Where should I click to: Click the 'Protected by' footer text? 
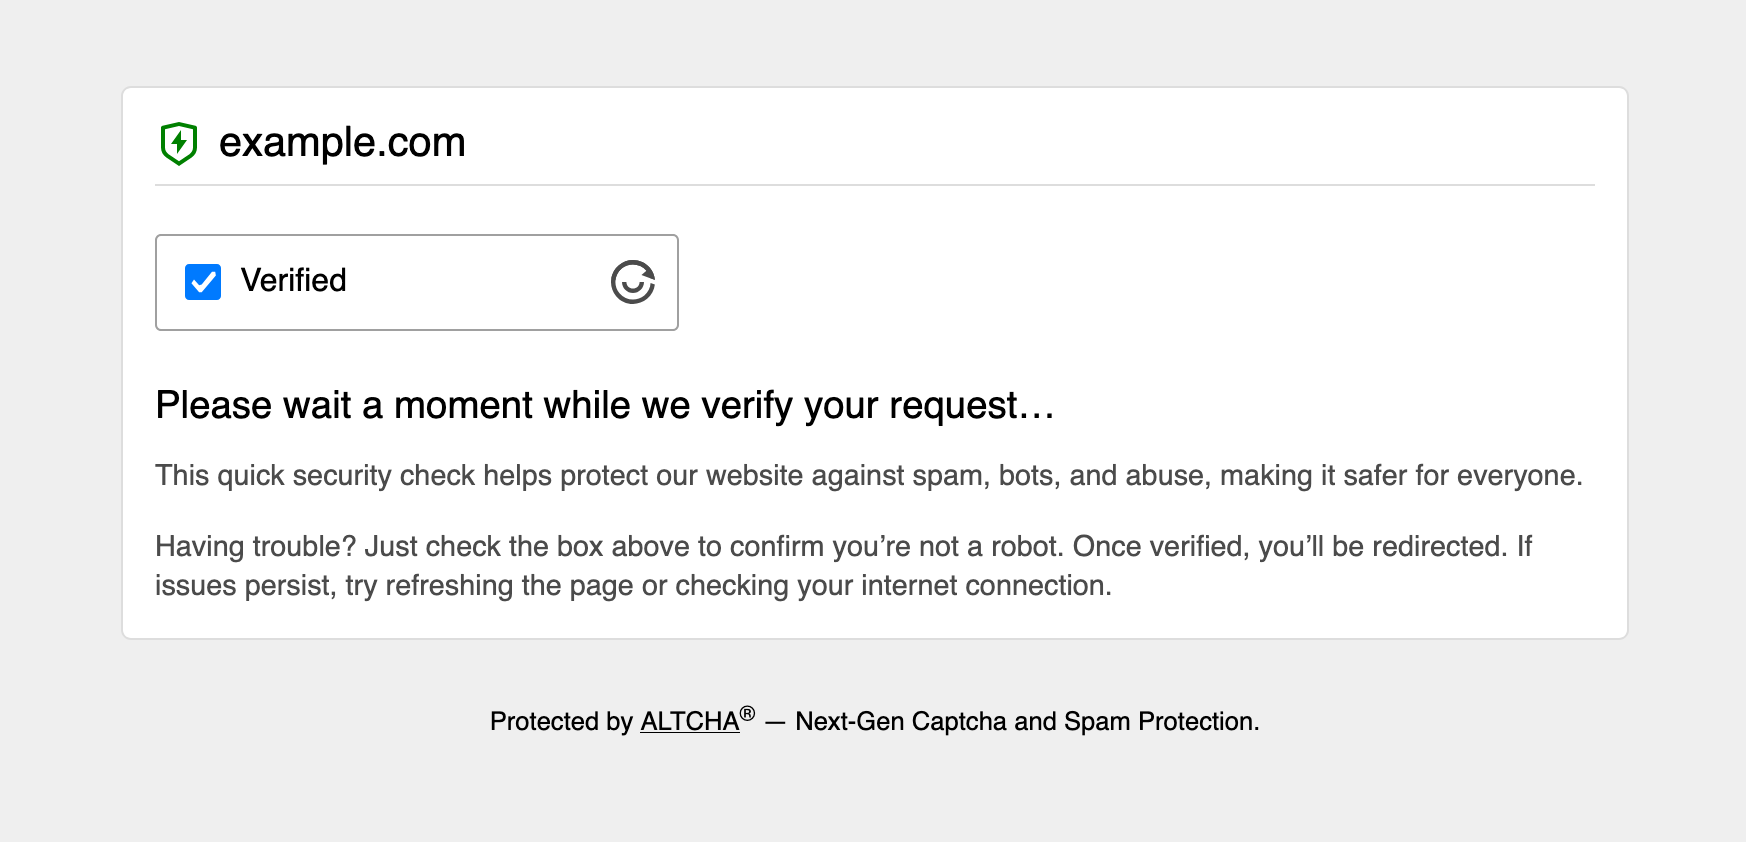pos(561,721)
